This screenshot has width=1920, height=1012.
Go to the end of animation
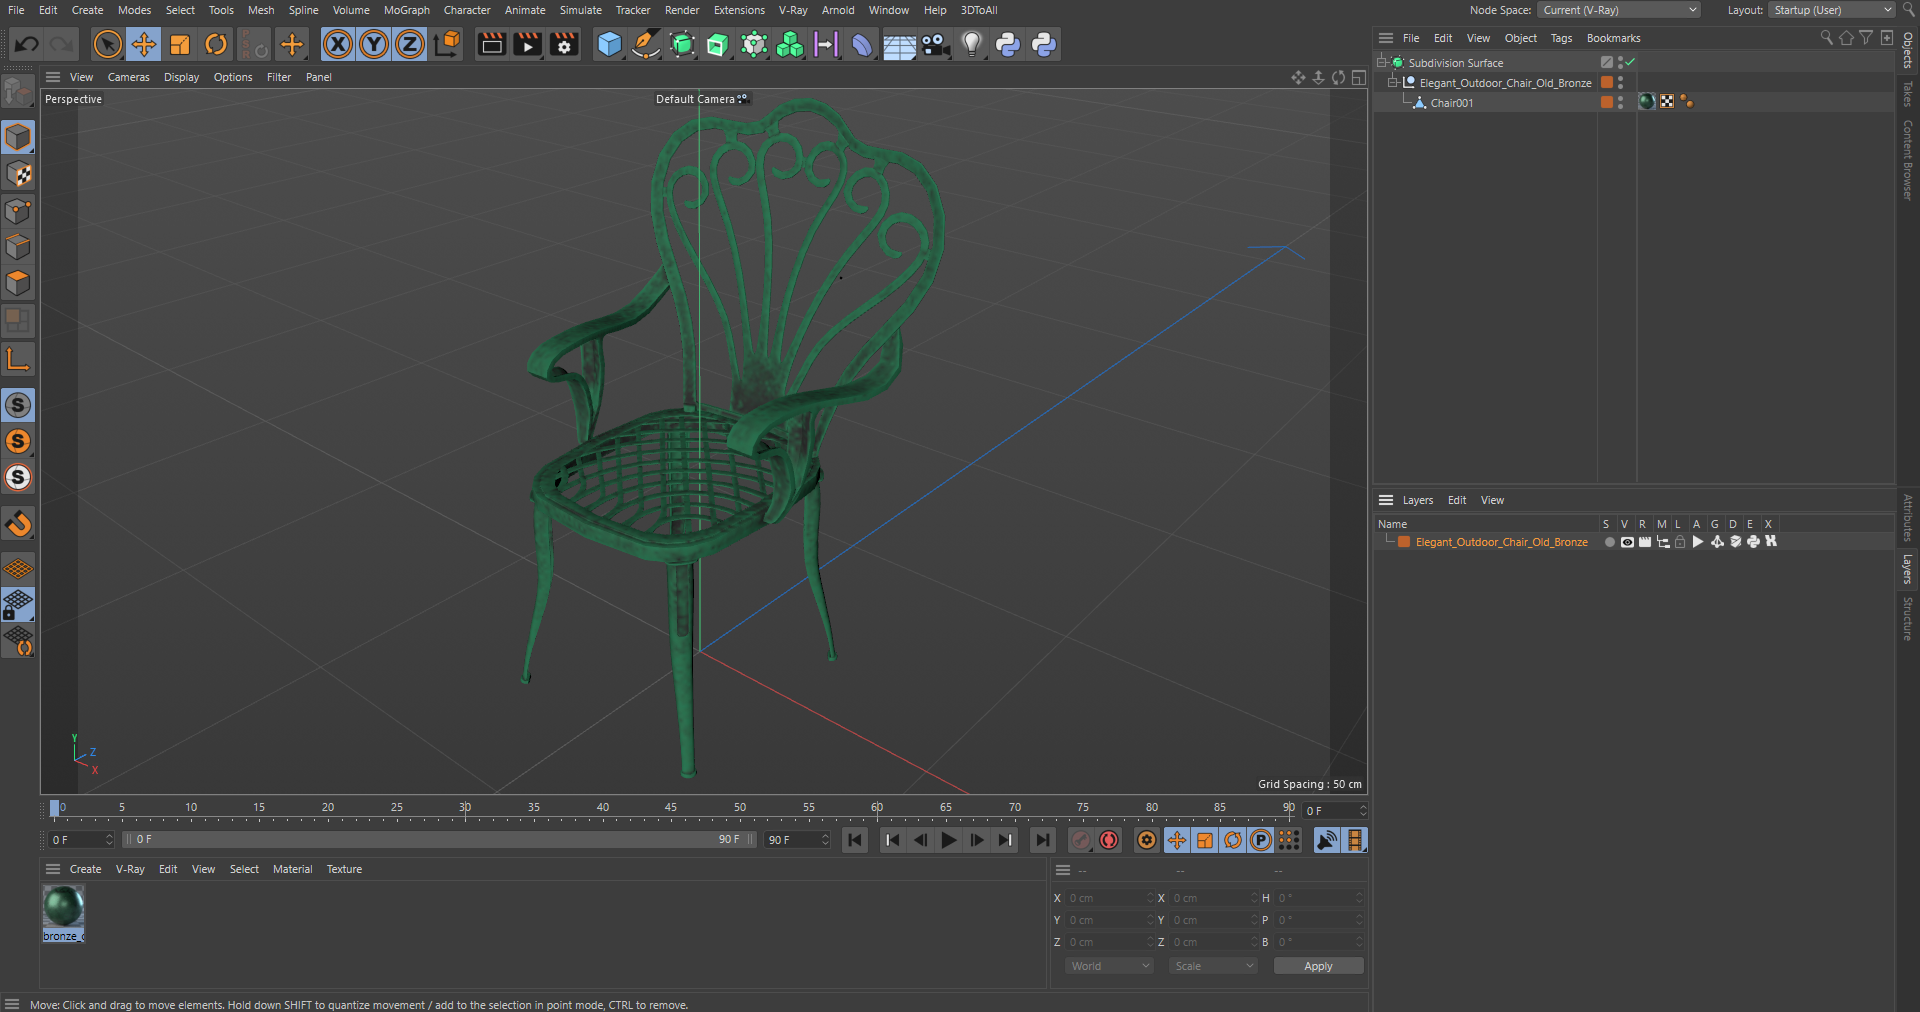pos(1043,840)
